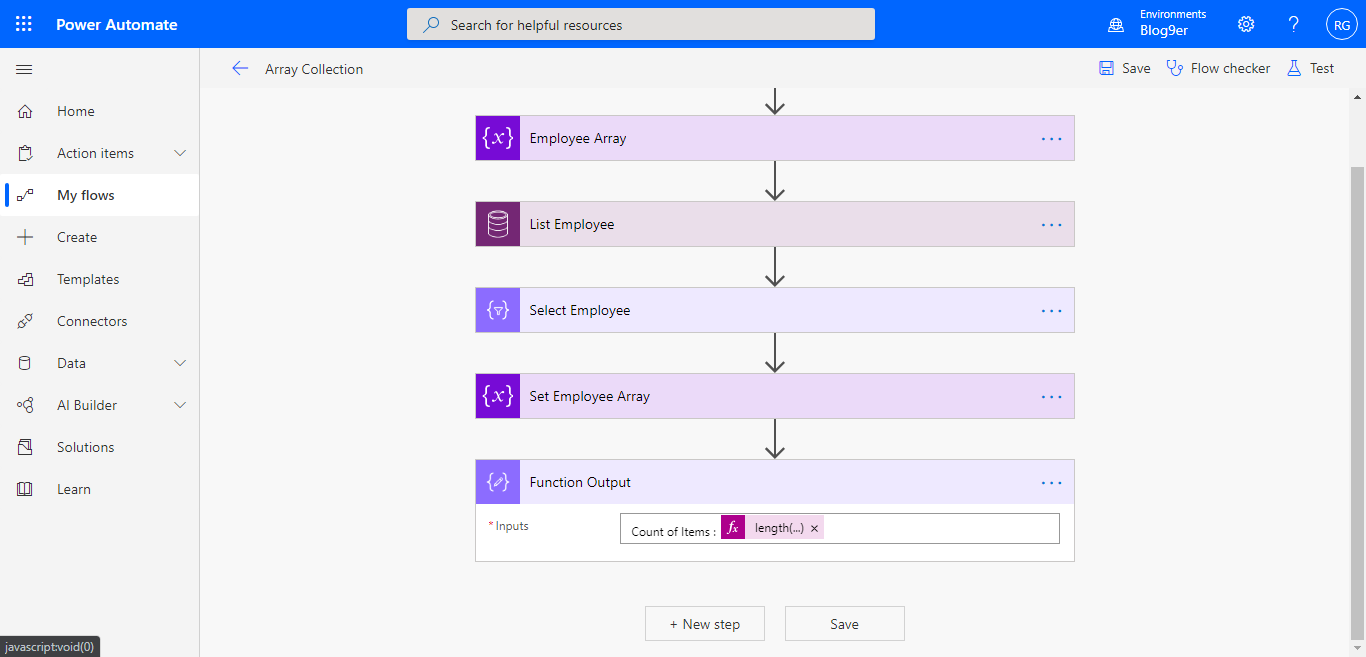Click the Connectors plug icon
This screenshot has height=657, width=1366.
(x=25, y=321)
